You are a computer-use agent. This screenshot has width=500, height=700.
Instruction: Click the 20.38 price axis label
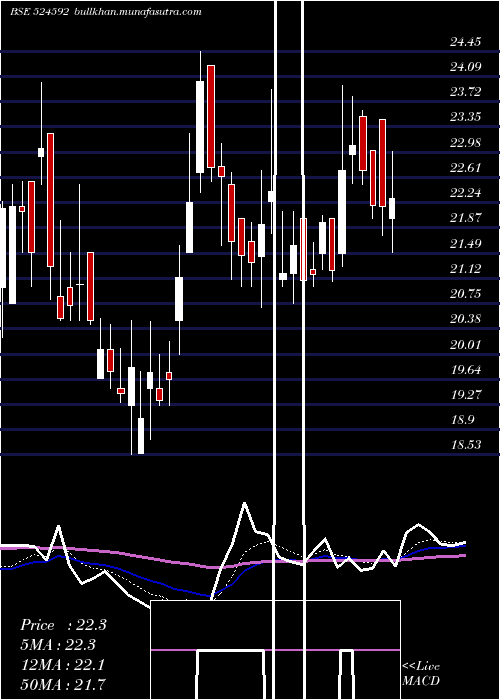click(466, 319)
